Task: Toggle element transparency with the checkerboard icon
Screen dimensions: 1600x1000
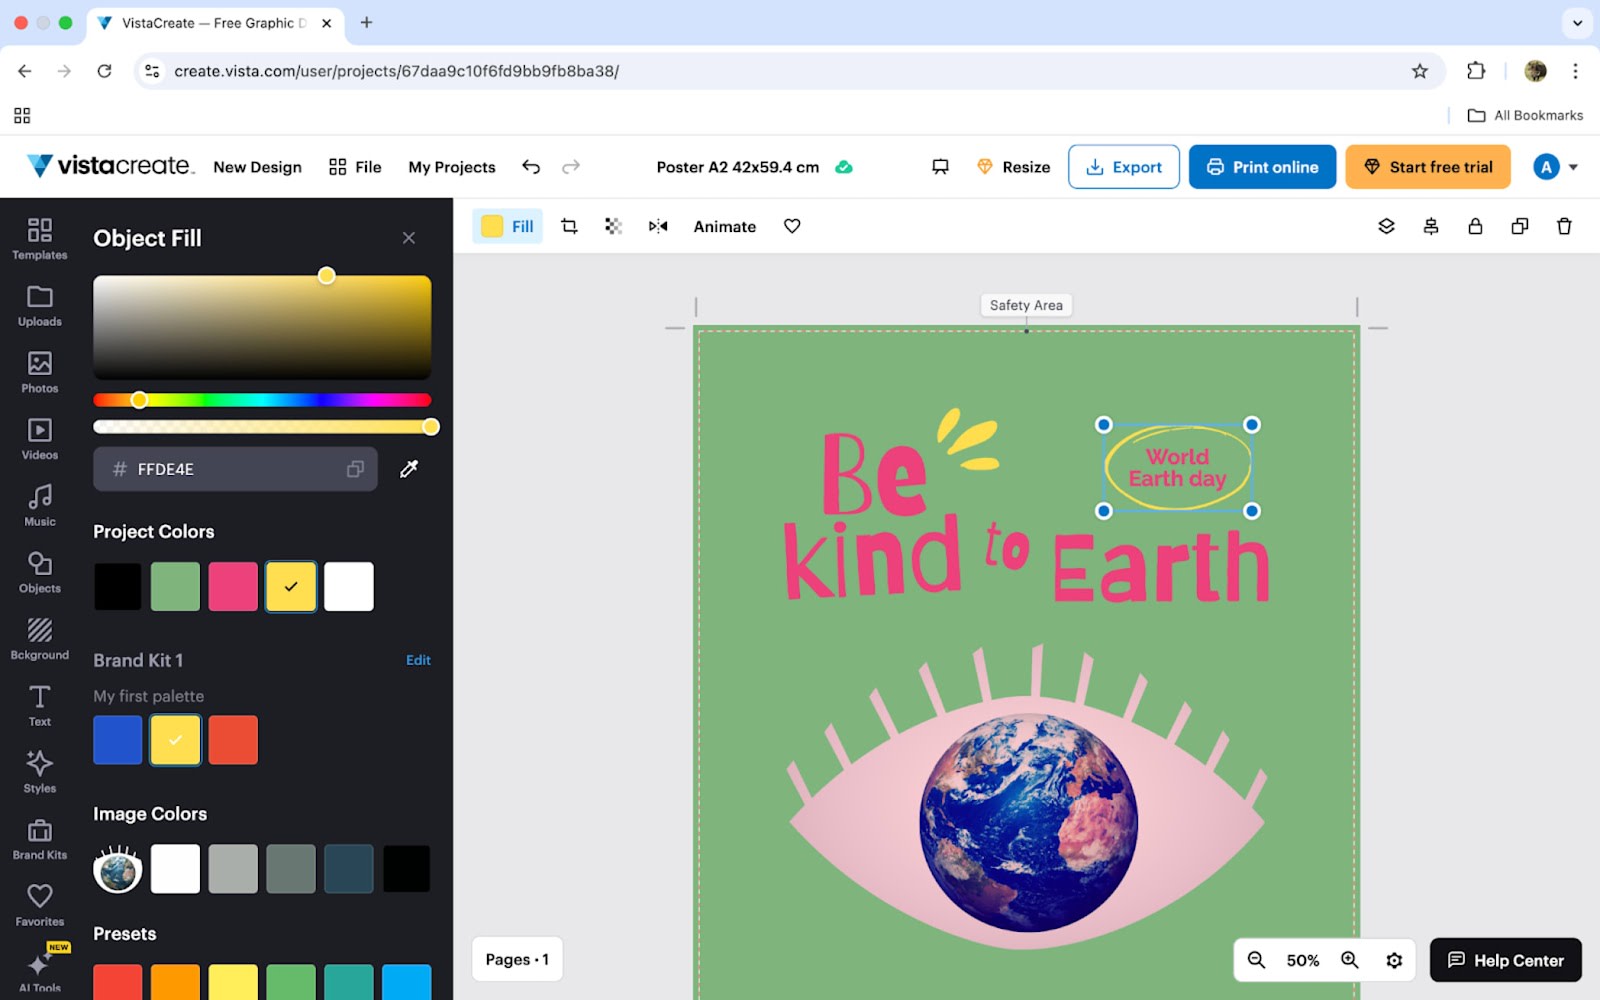Action: [x=613, y=226]
